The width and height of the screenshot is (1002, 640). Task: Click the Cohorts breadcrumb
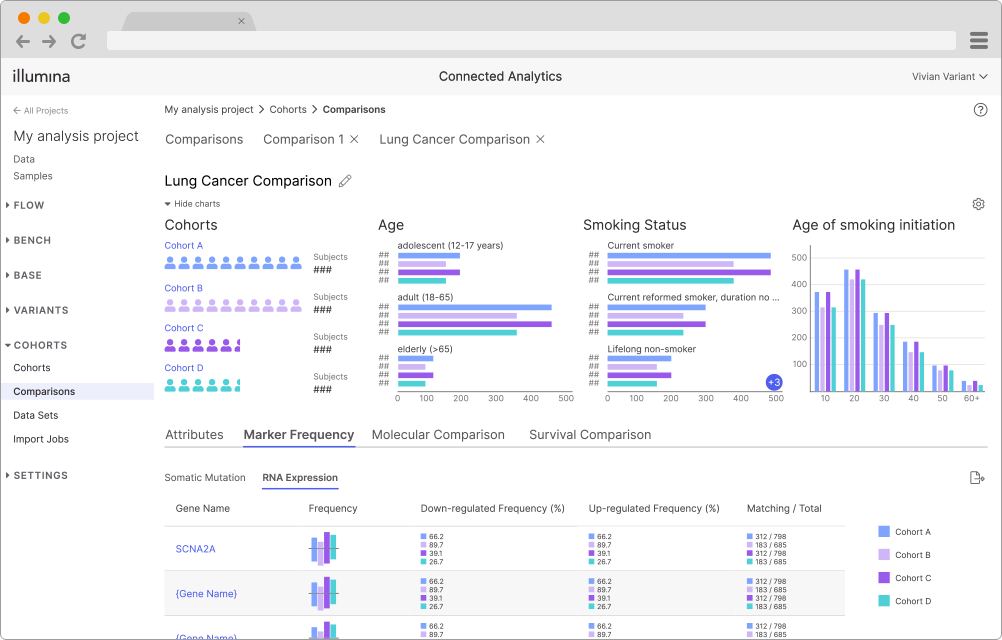pos(288,110)
